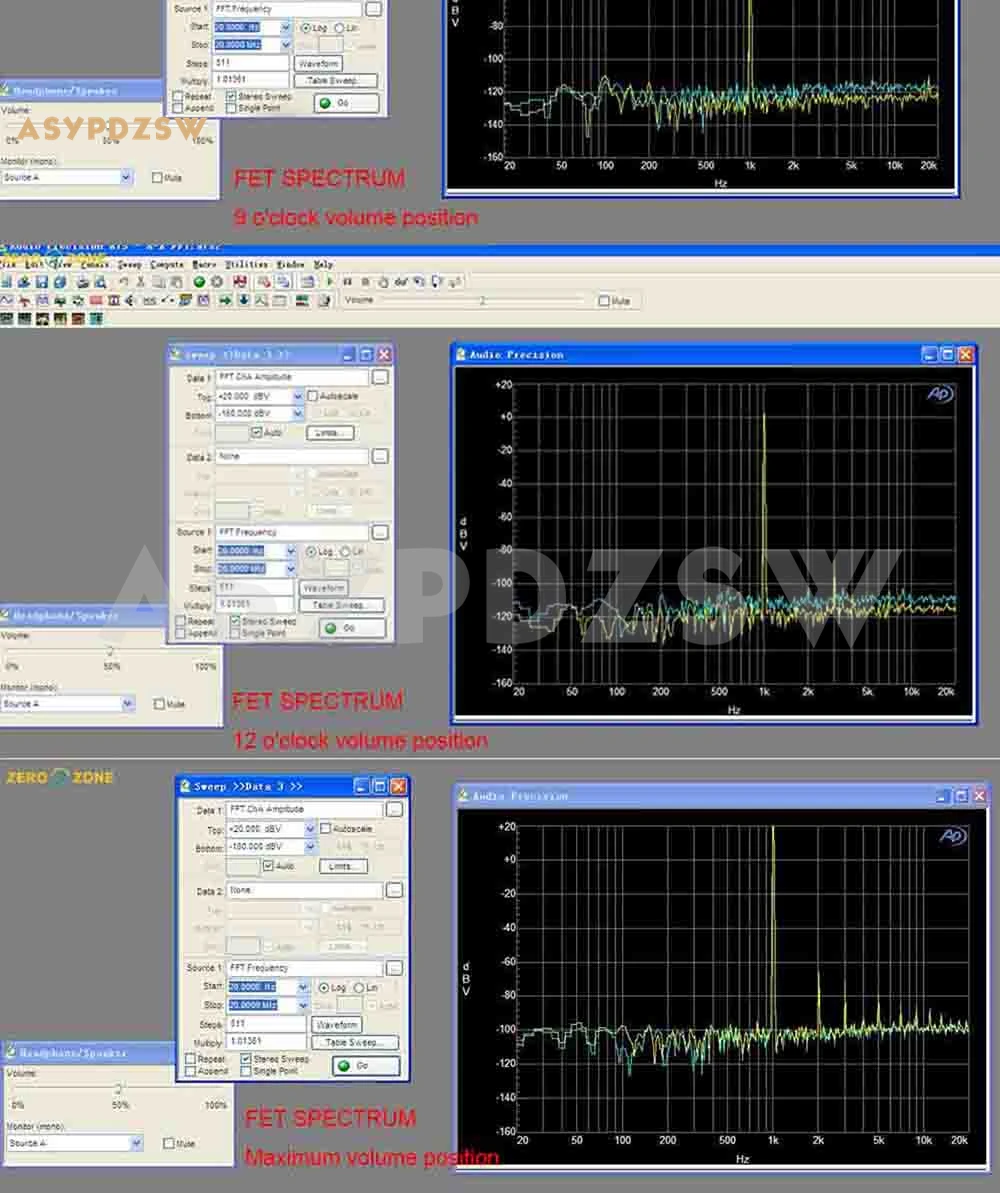
Task: Open the Top dBV dropdown in the Maximum volume Sweep panel
Action: (311, 829)
